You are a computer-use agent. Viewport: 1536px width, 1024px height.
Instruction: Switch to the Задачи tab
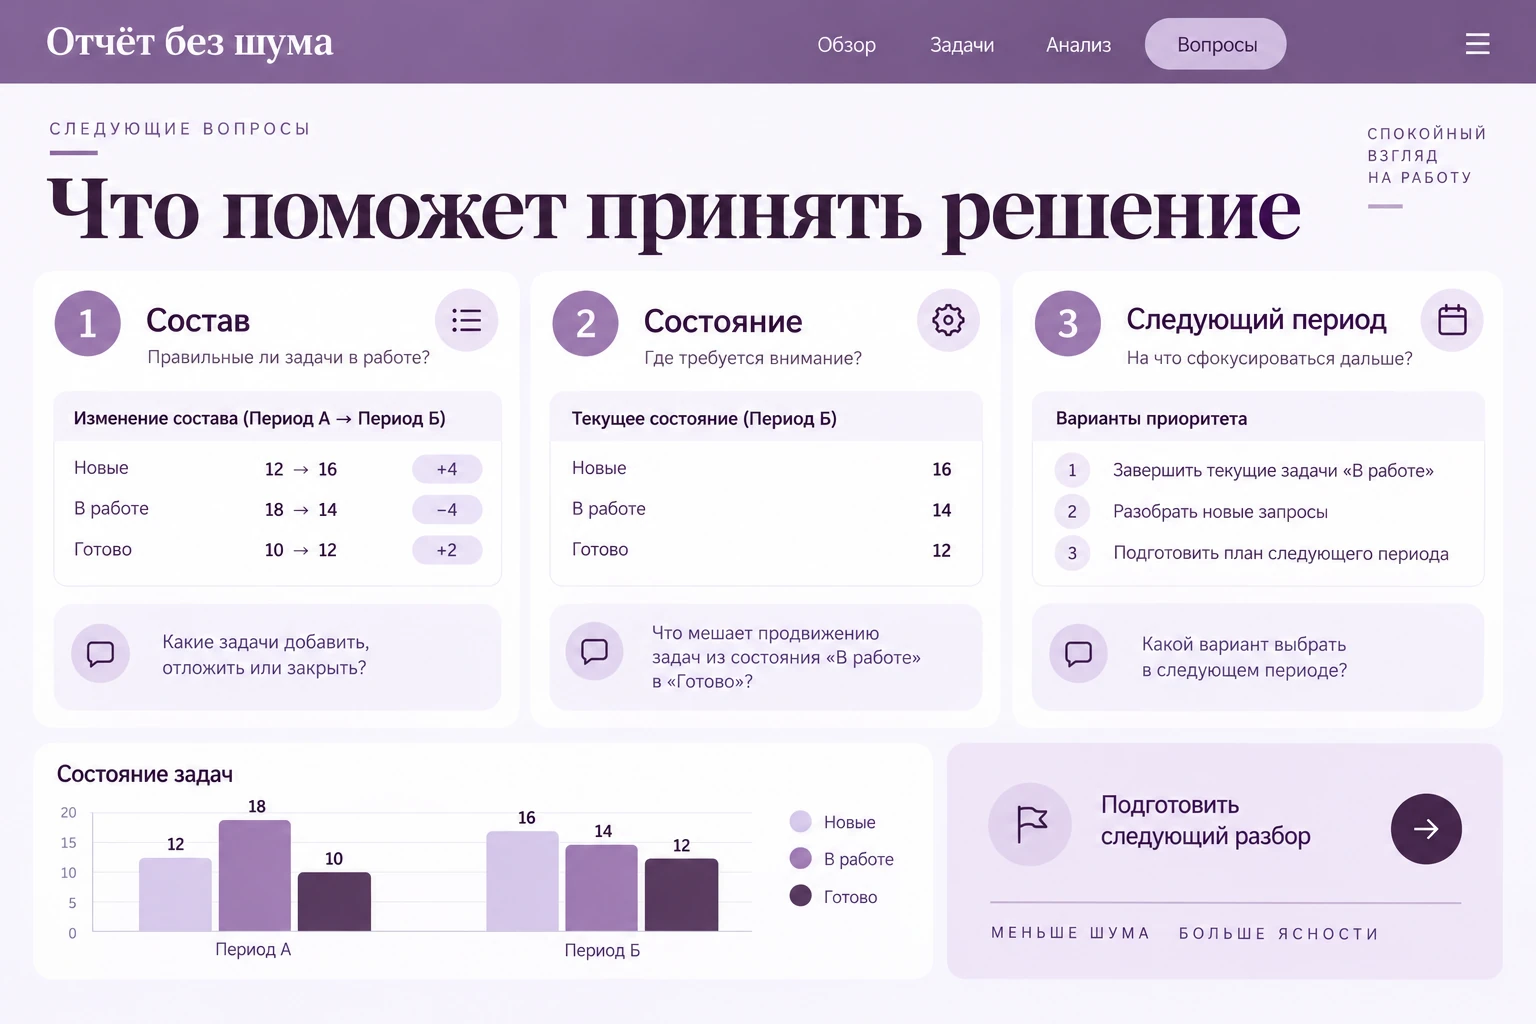(962, 45)
